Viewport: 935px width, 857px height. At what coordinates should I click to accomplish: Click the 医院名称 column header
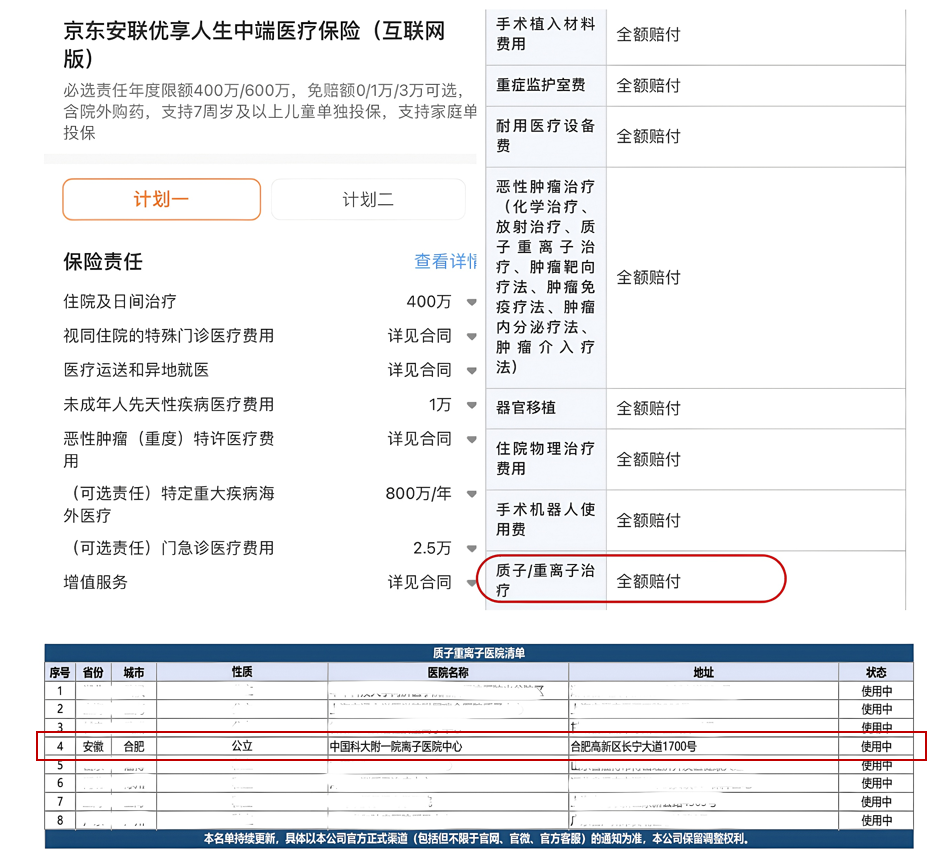448,672
